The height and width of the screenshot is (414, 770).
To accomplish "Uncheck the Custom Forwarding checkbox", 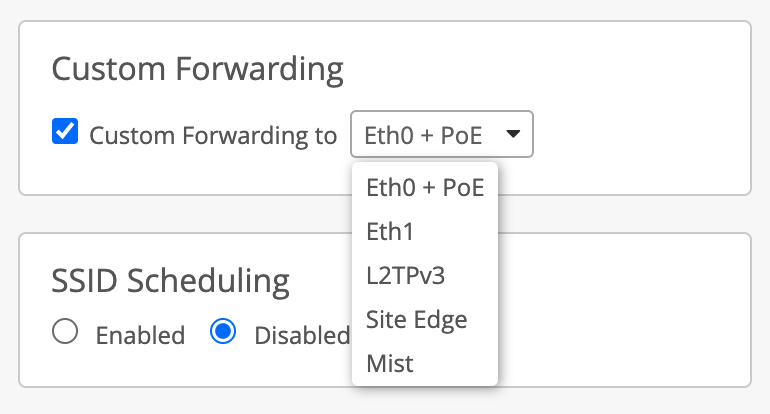I will click(x=65, y=133).
